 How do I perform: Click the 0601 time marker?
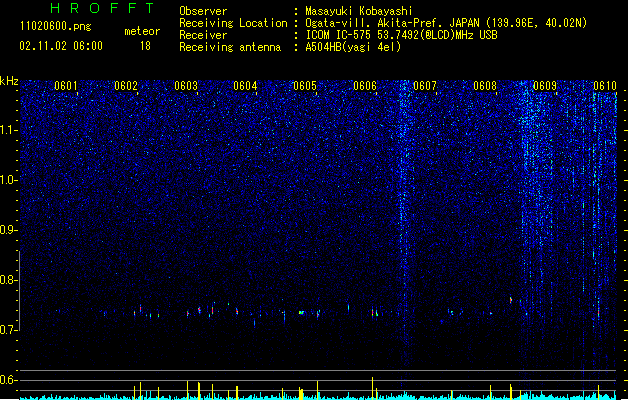pyautogui.click(x=65, y=86)
